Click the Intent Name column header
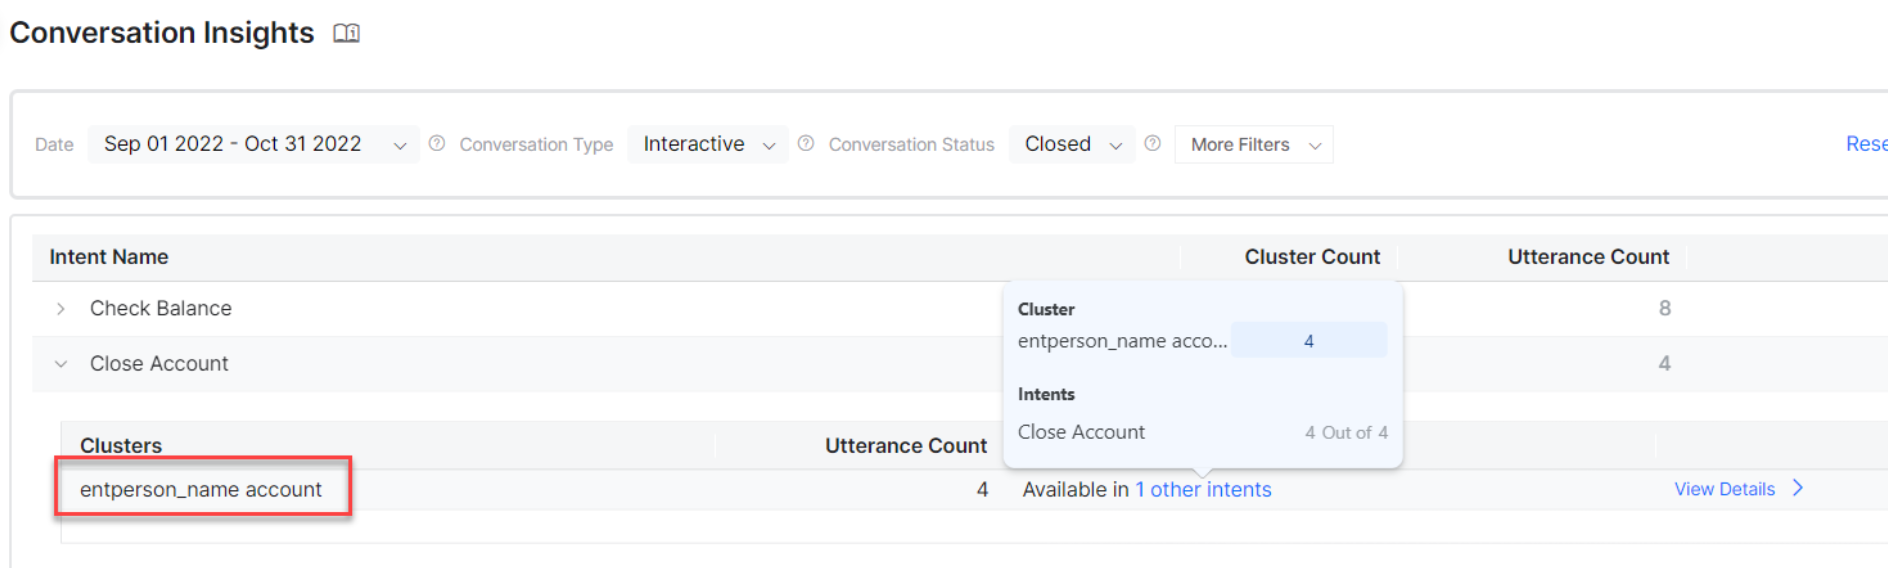 pos(109,257)
